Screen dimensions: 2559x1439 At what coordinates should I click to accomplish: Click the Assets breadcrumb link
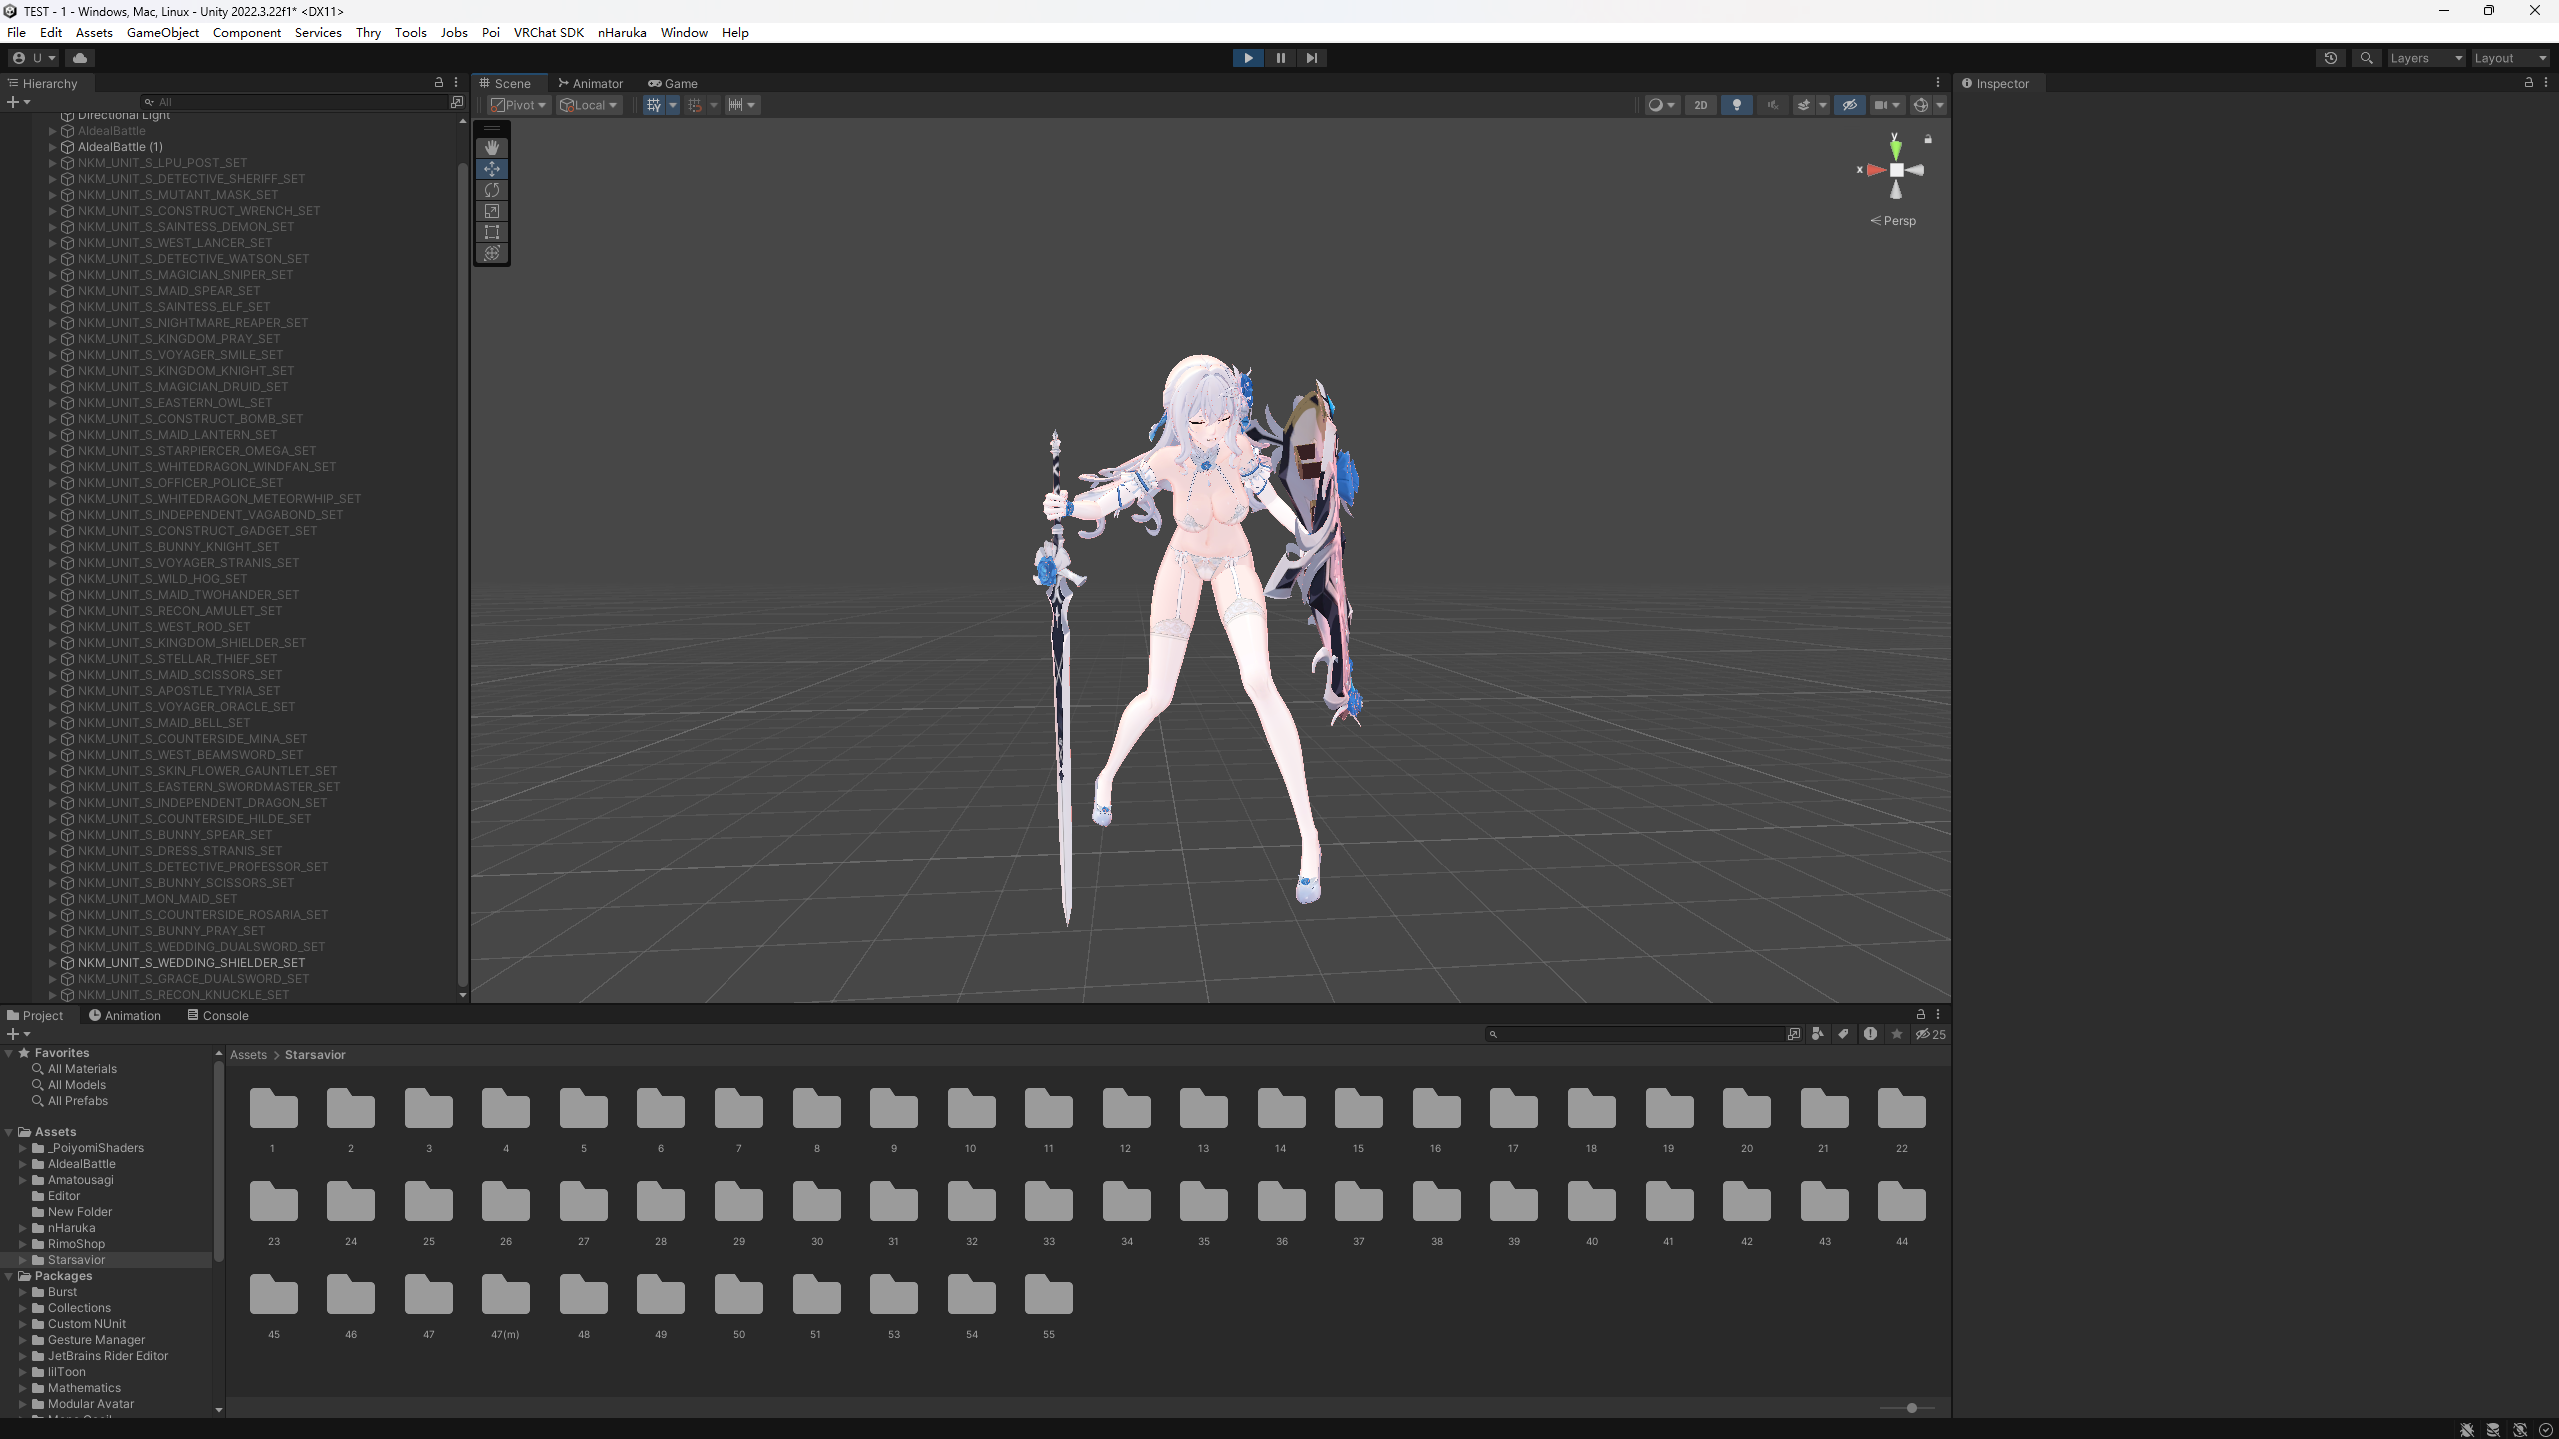coord(248,1055)
